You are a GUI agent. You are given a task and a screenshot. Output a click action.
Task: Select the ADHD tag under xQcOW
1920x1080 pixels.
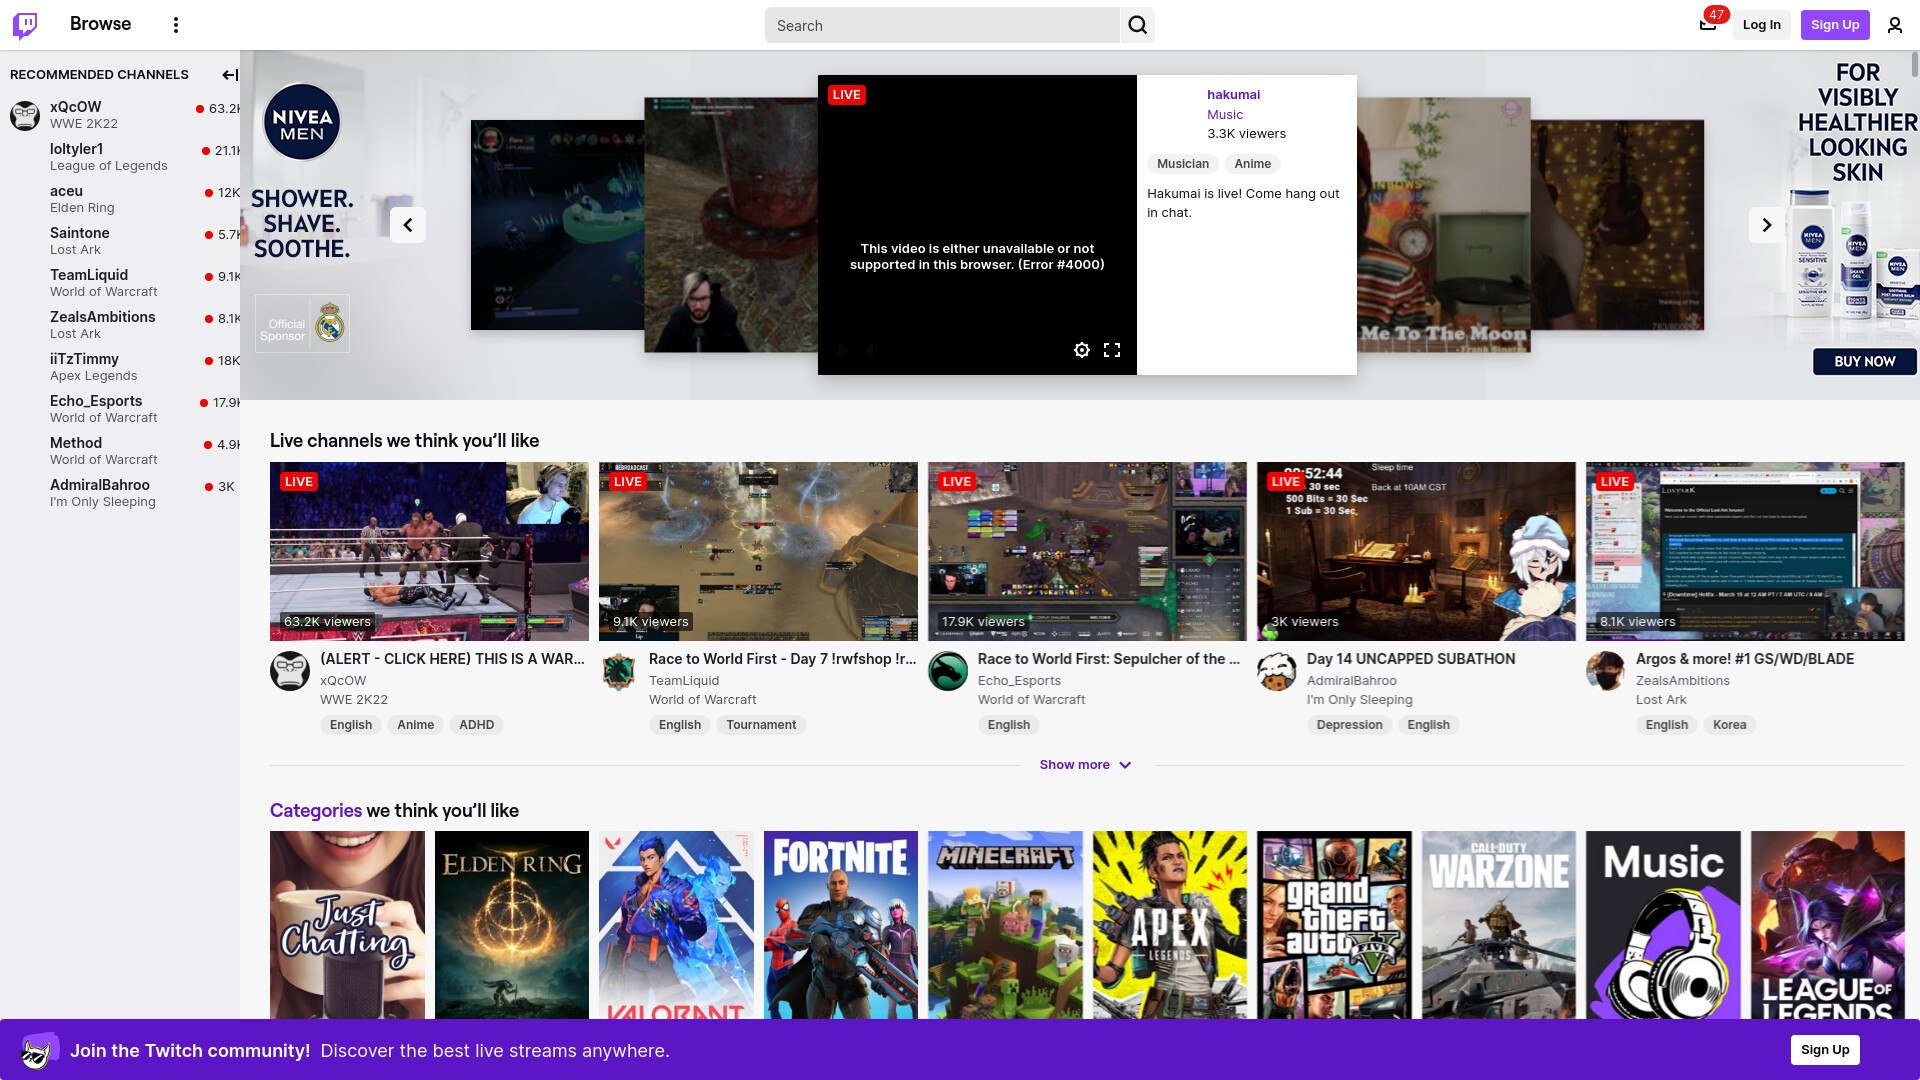(x=477, y=725)
